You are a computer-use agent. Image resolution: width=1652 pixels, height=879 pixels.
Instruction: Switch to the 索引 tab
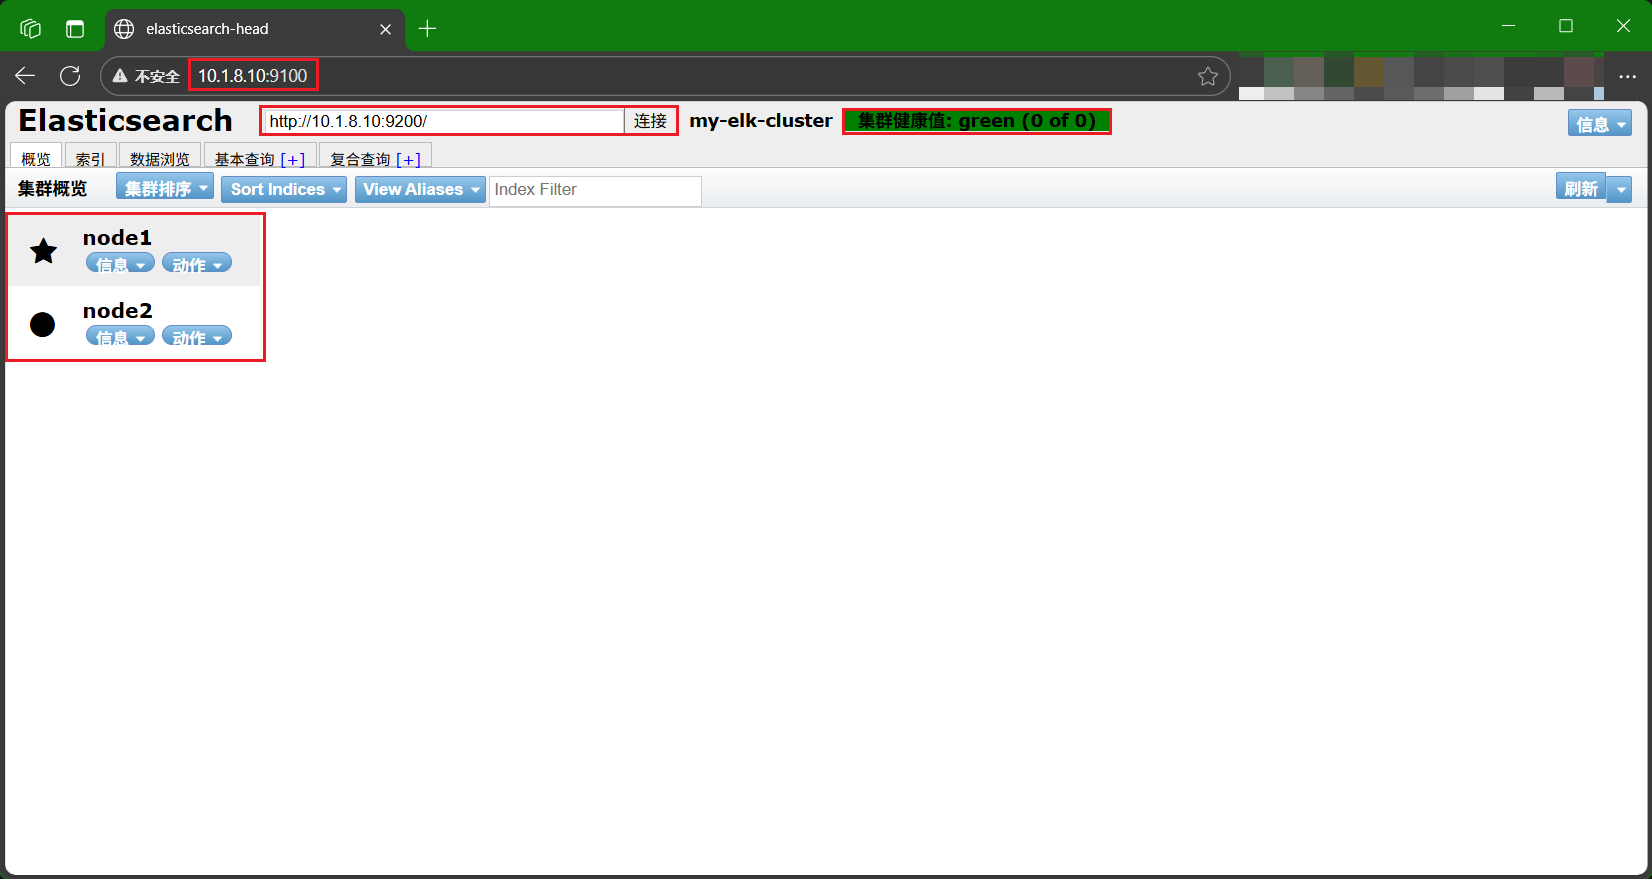point(90,157)
